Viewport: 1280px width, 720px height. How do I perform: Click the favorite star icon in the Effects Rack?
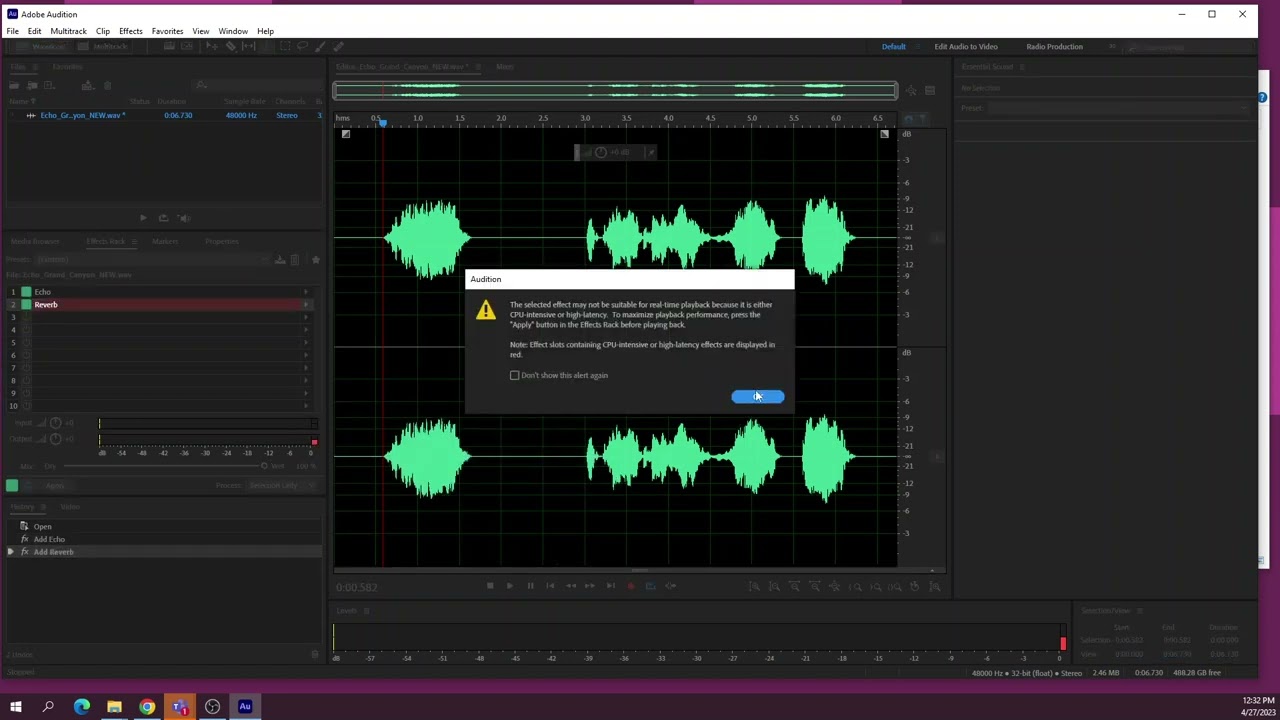[x=315, y=260]
